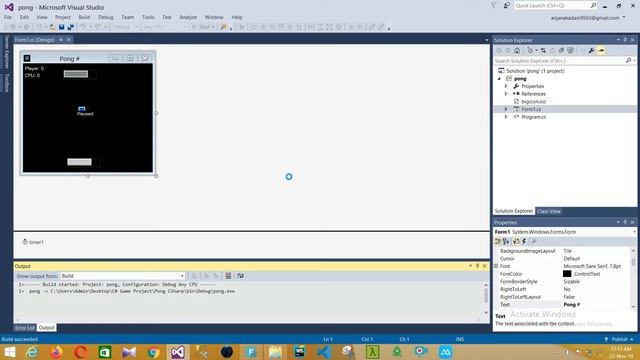Collapse the pong project node
The image size is (640, 360).
tap(499, 78)
